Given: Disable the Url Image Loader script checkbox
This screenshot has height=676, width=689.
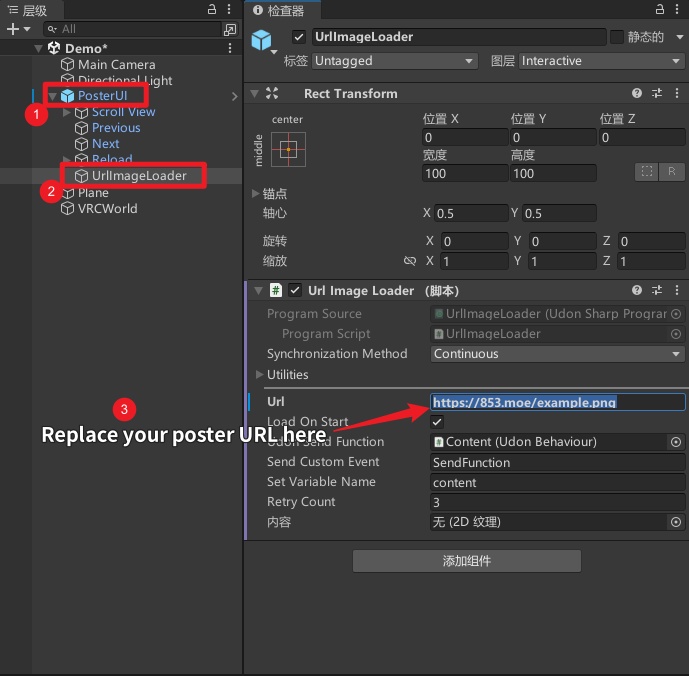Looking at the screenshot, I should (295, 291).
